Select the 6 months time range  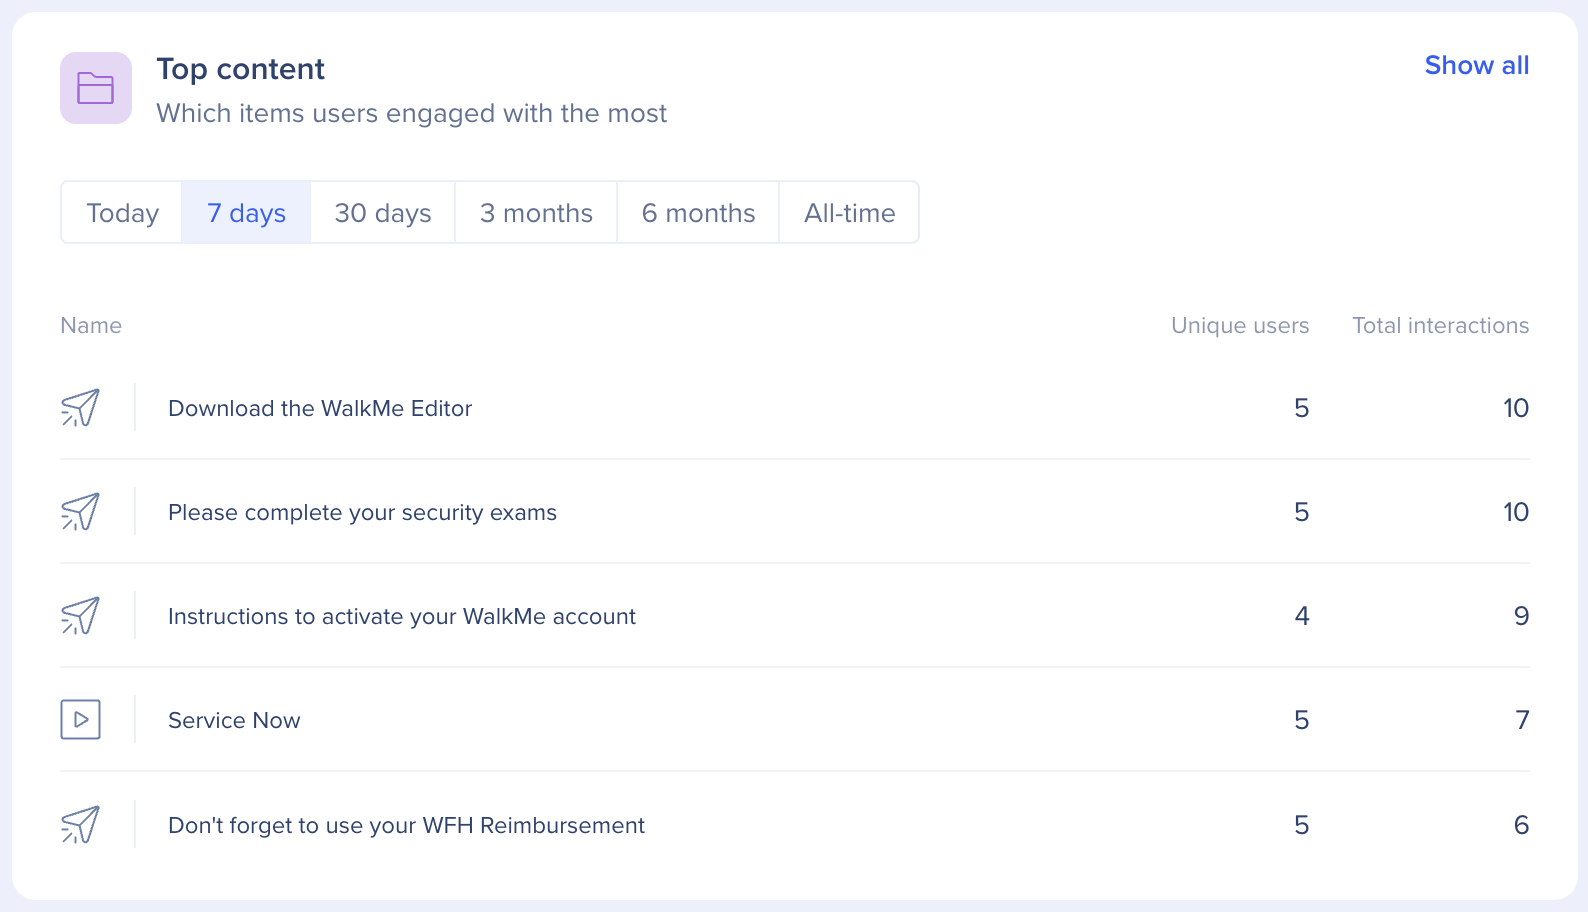[x=698, y=213]
